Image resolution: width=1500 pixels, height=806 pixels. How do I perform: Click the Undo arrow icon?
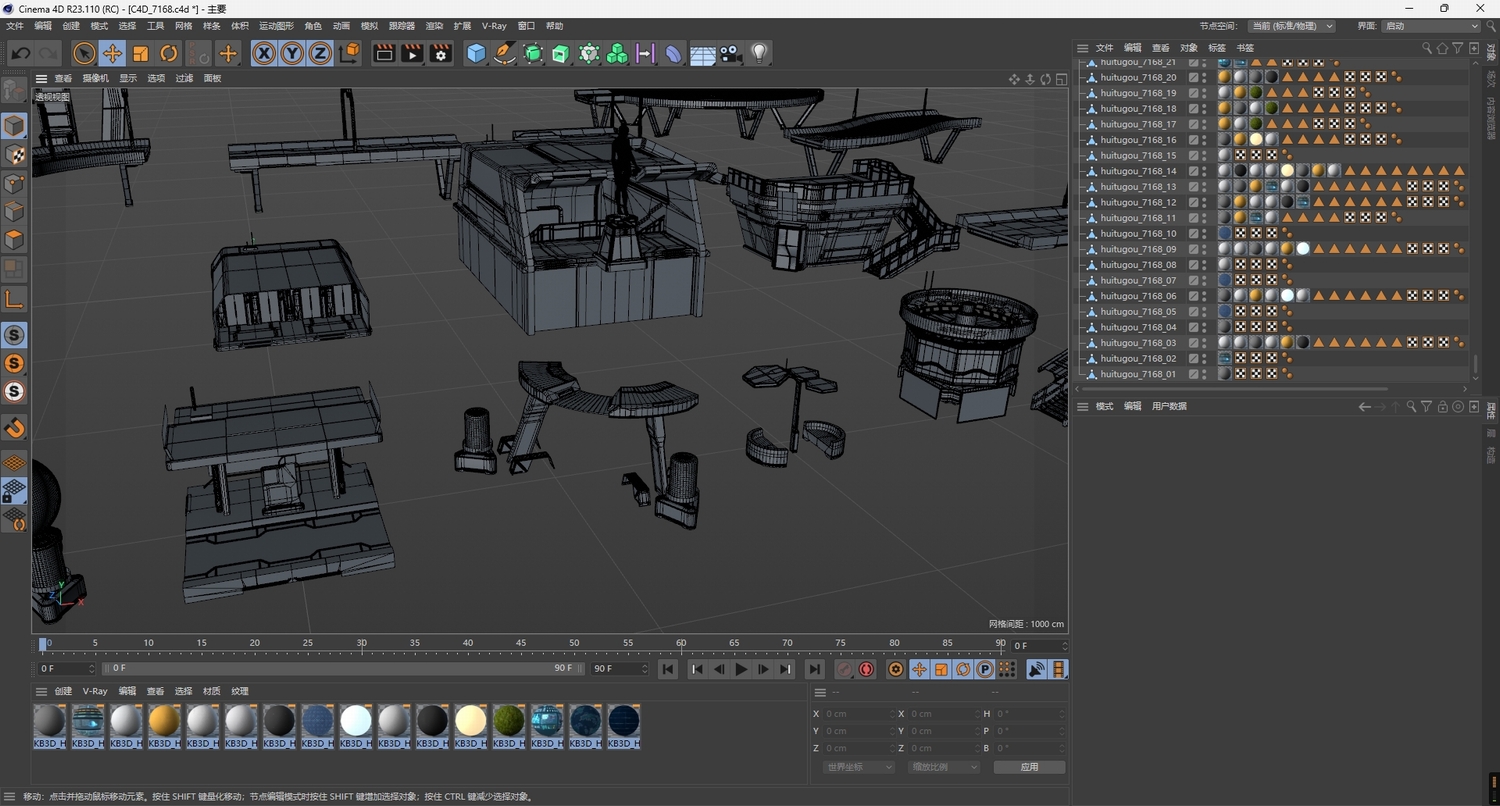coord(21,54)
